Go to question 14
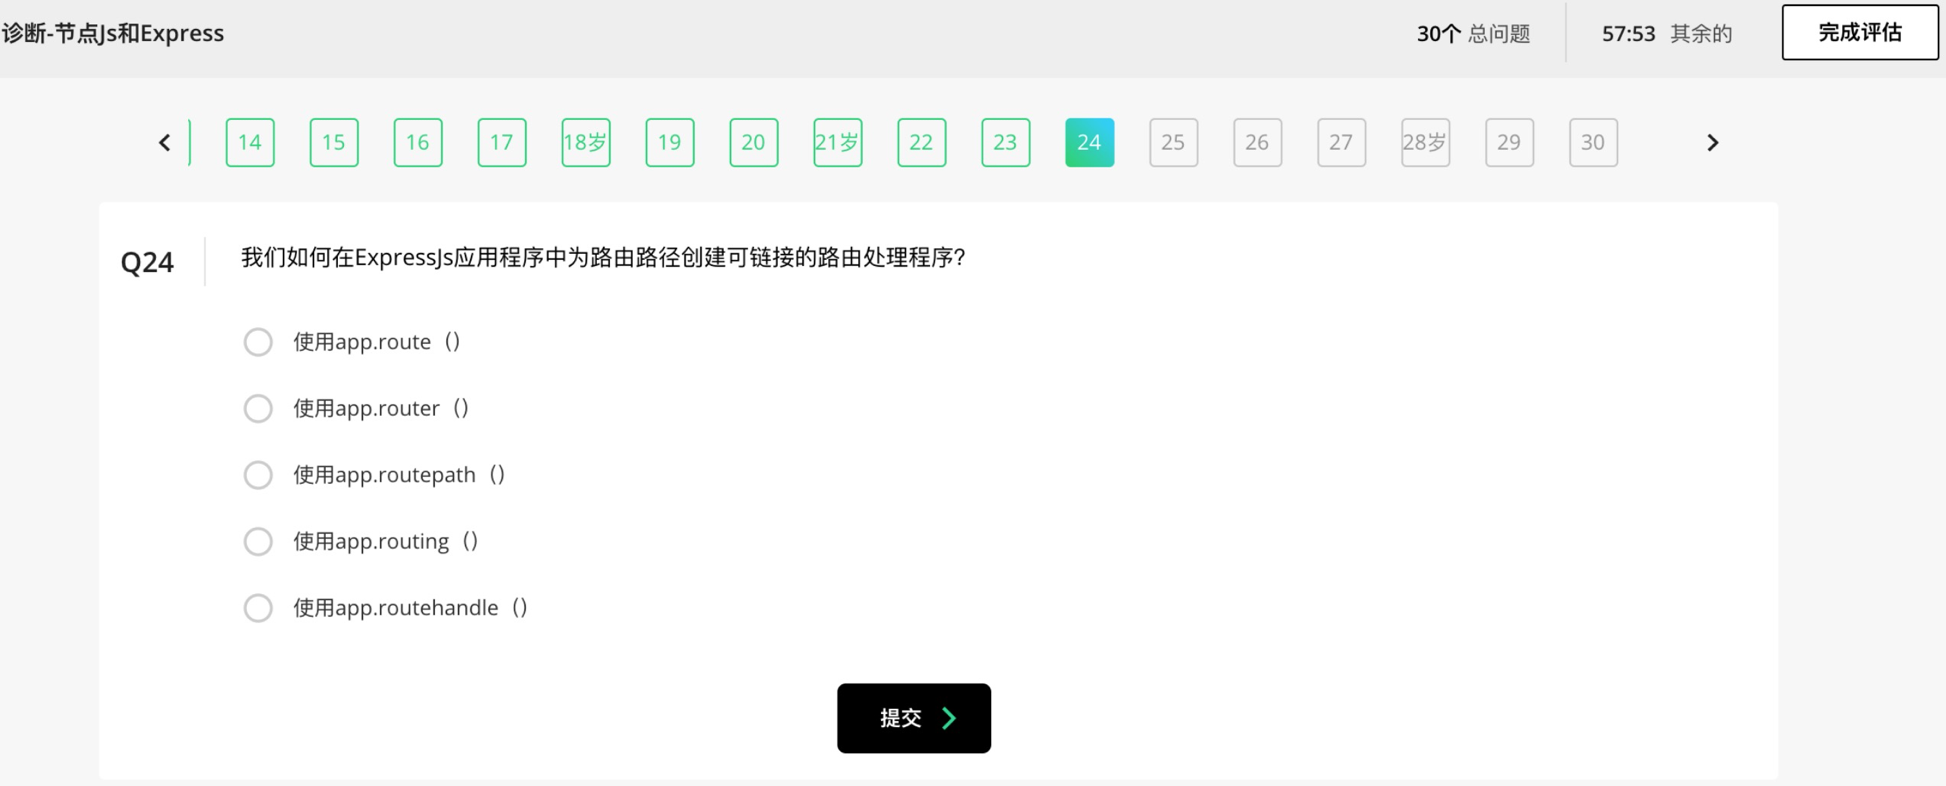The width and height of the screenshot is (1946, 786). pos(250,143)
